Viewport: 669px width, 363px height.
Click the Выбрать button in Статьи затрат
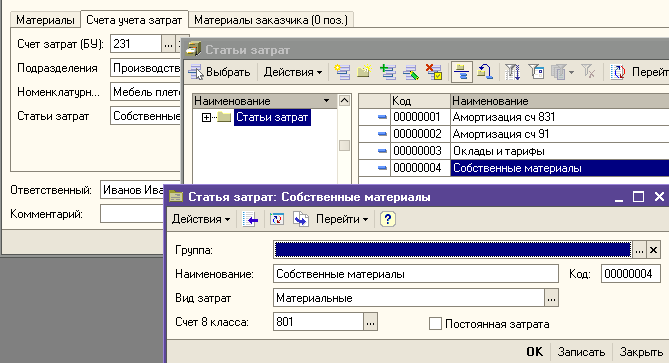[x=220, y=72]
